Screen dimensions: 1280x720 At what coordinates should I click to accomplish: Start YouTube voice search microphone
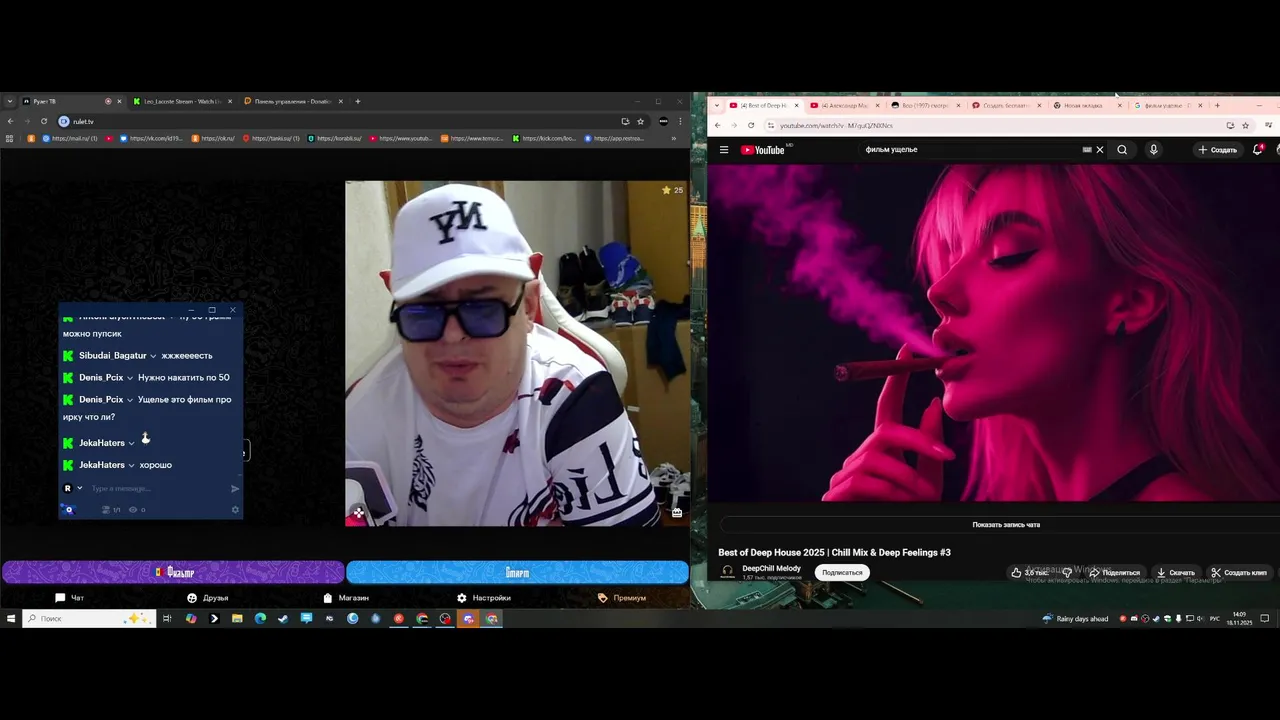(1153, 150)
